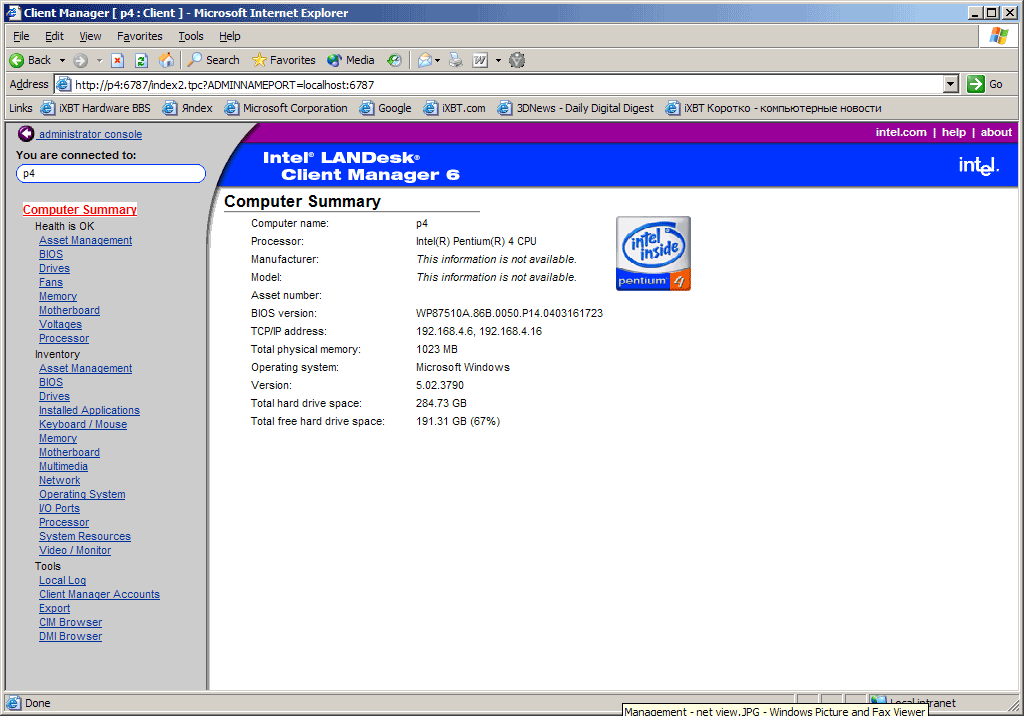
Task: Click the Forward arrow toolbar icon
Action: click(80, 60)
